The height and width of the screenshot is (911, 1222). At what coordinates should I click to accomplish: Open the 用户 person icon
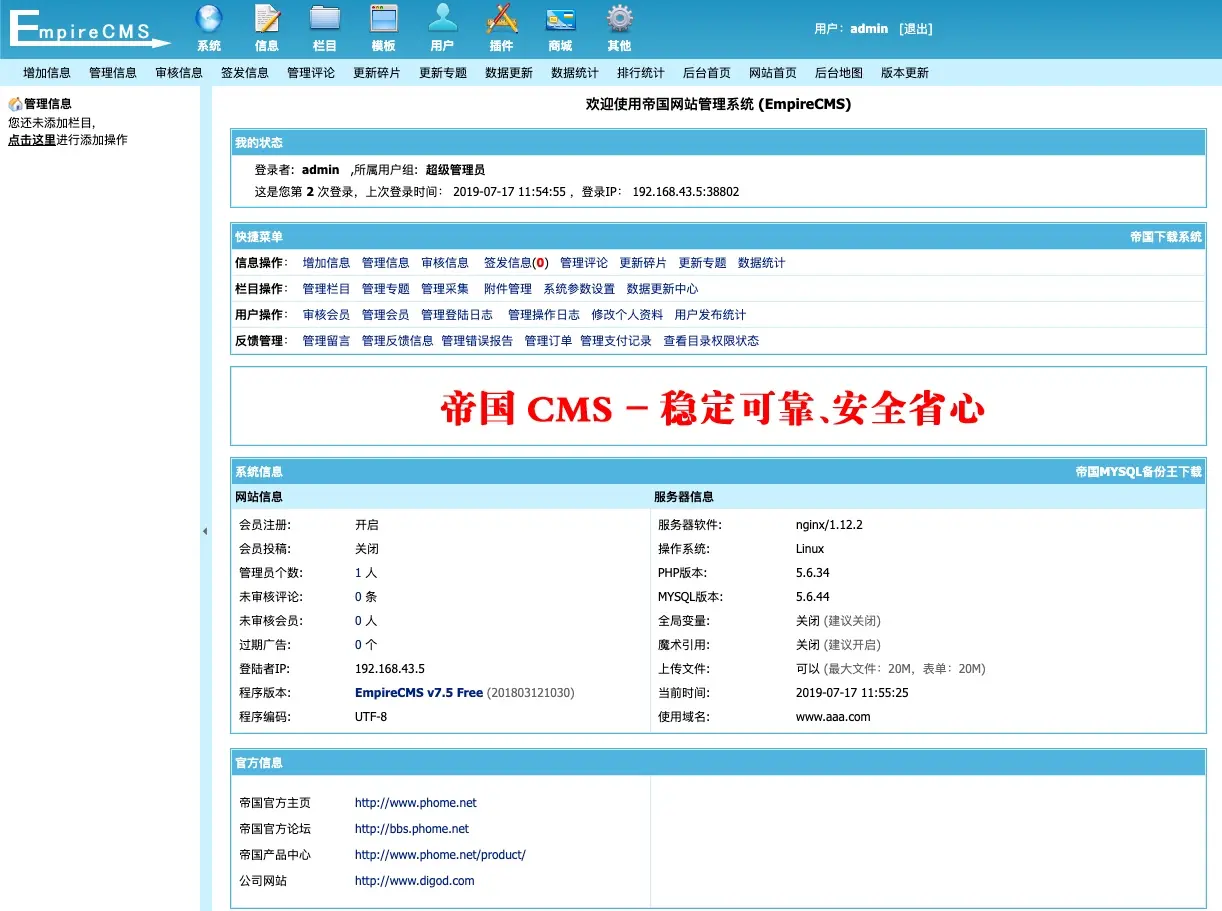click(x=442, y=27)
